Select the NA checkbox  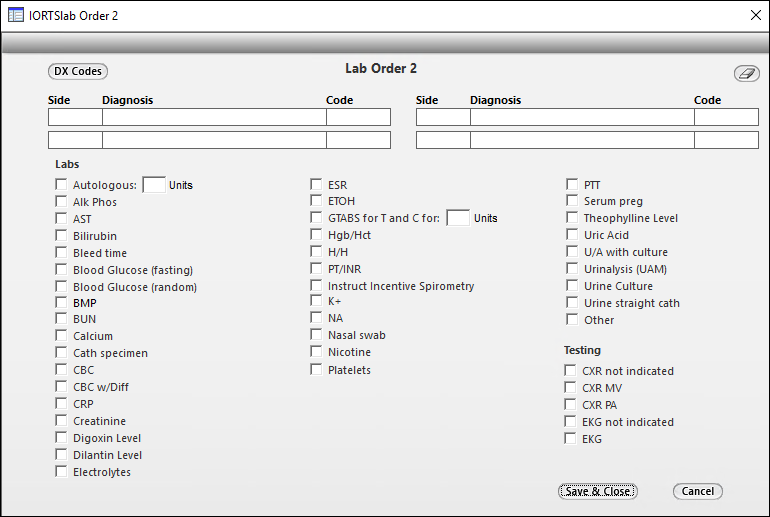coord(316,318)
